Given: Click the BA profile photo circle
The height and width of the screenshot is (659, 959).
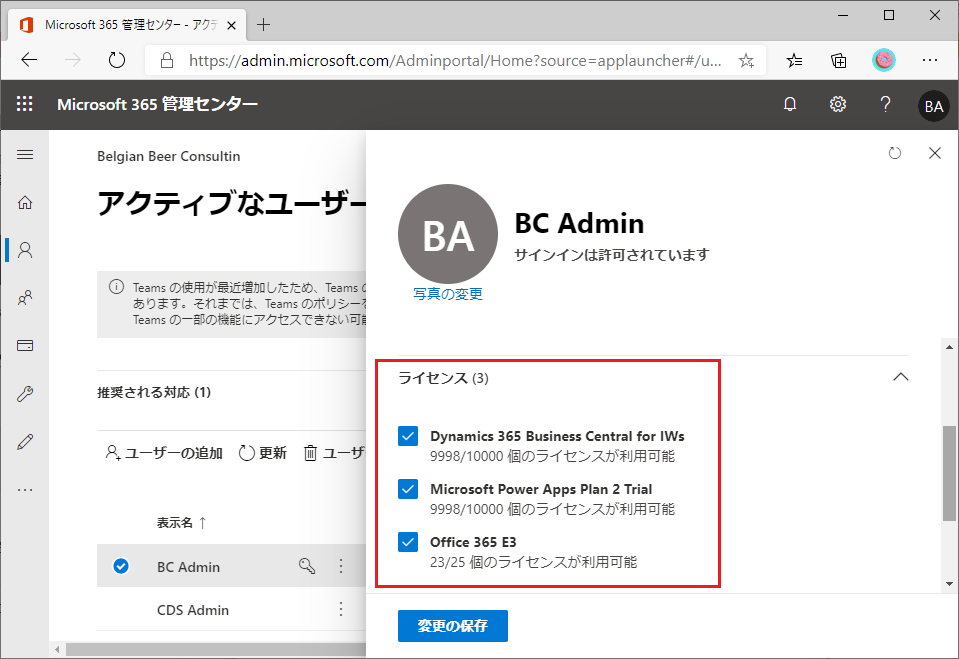Looking at the screenshot, I should click(448, 234).
